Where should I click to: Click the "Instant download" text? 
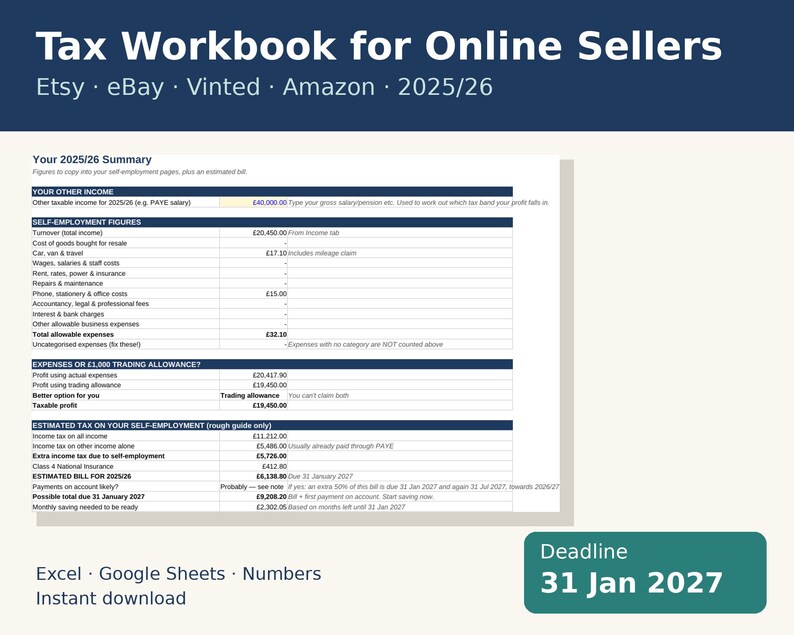click(111, 599)
